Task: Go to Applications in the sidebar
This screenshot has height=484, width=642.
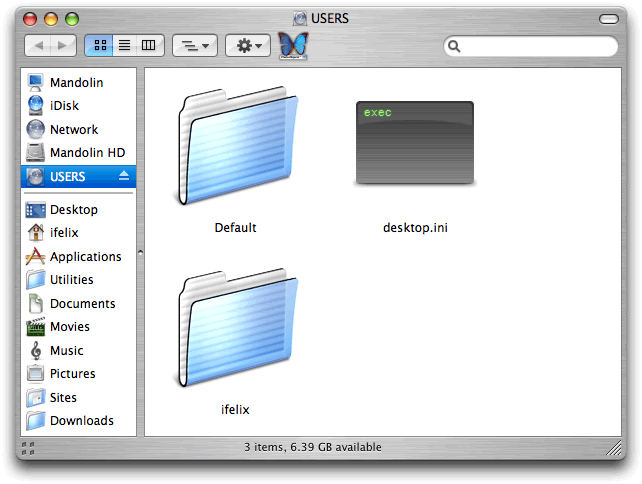Action: click(x=85, y=257)
